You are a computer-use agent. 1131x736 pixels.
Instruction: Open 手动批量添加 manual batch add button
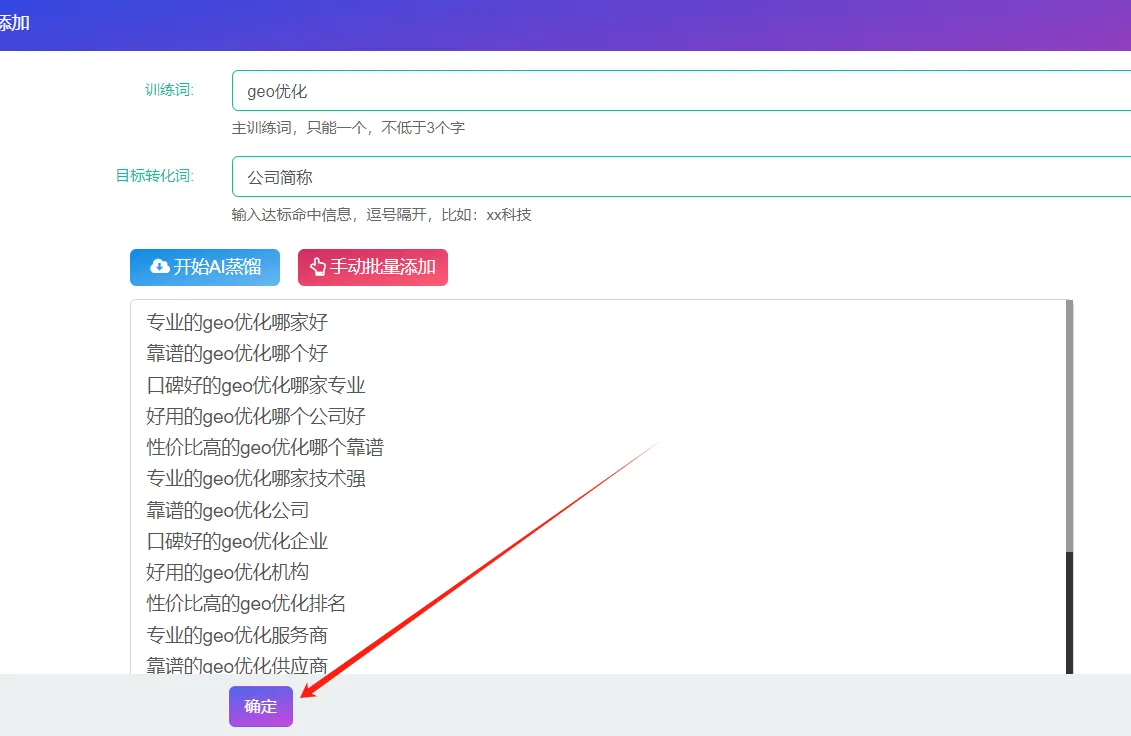coord(373,268)
